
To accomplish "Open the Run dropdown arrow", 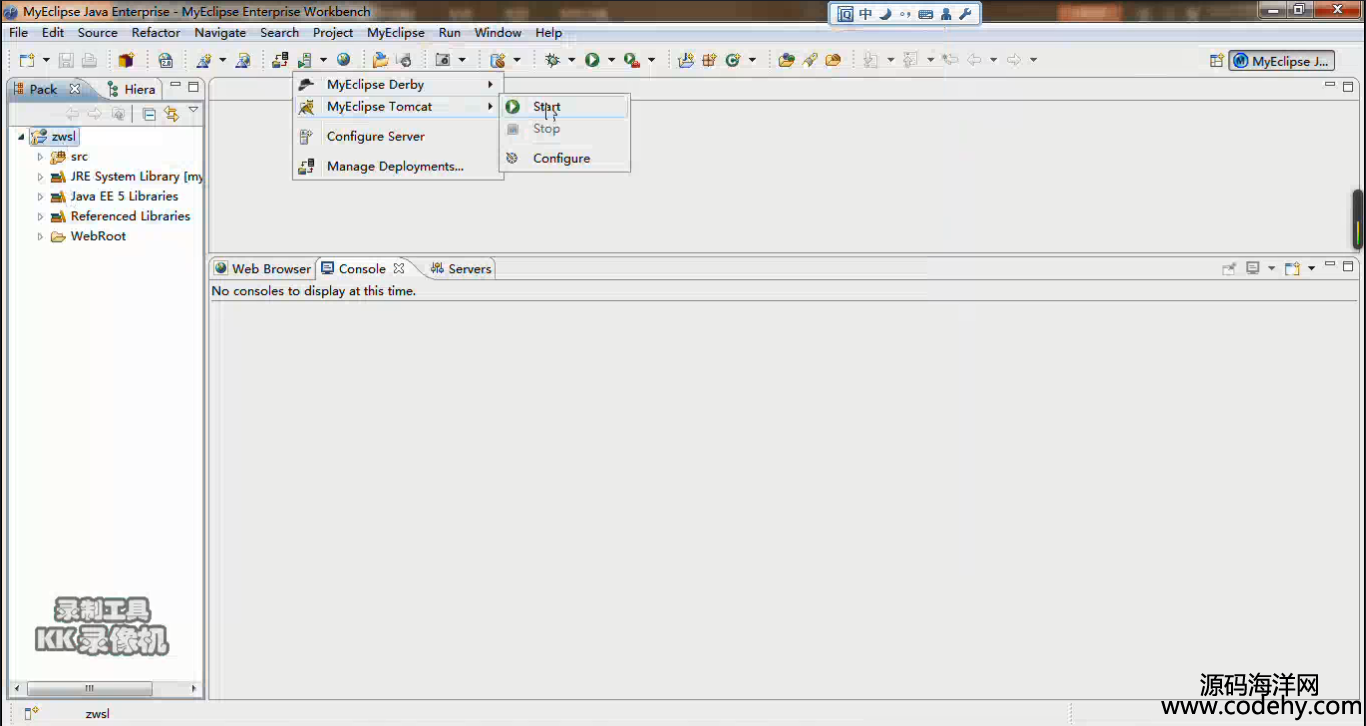I will point(611,60).
